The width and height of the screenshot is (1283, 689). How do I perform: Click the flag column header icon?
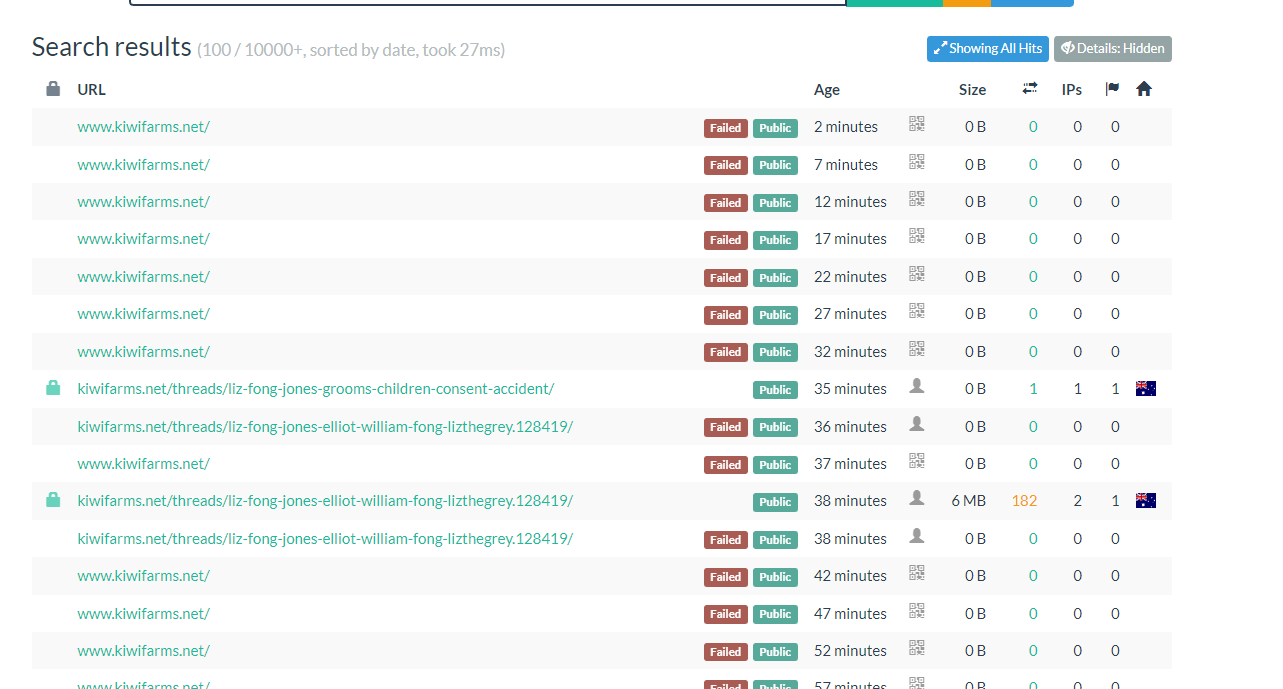(1112, 89)
